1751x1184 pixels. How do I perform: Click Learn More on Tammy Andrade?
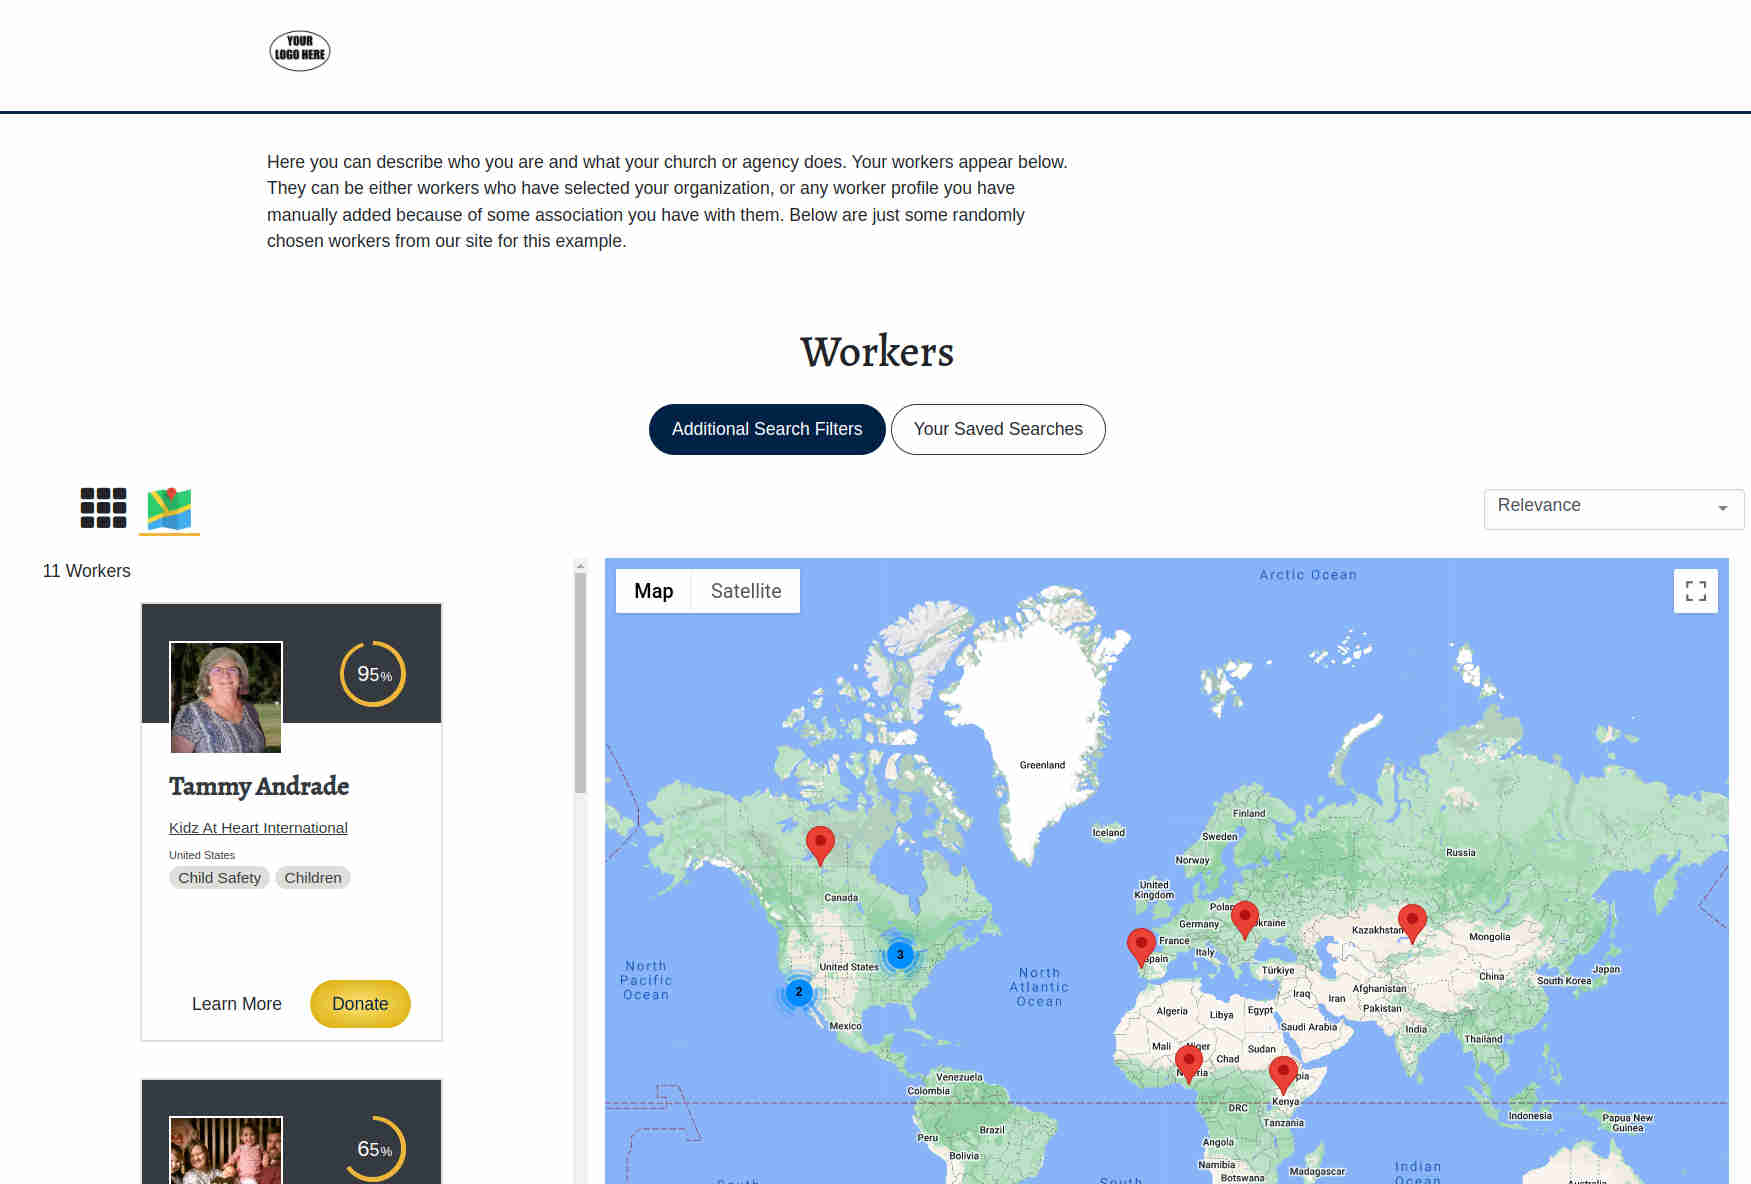[x=237, y=1004]
